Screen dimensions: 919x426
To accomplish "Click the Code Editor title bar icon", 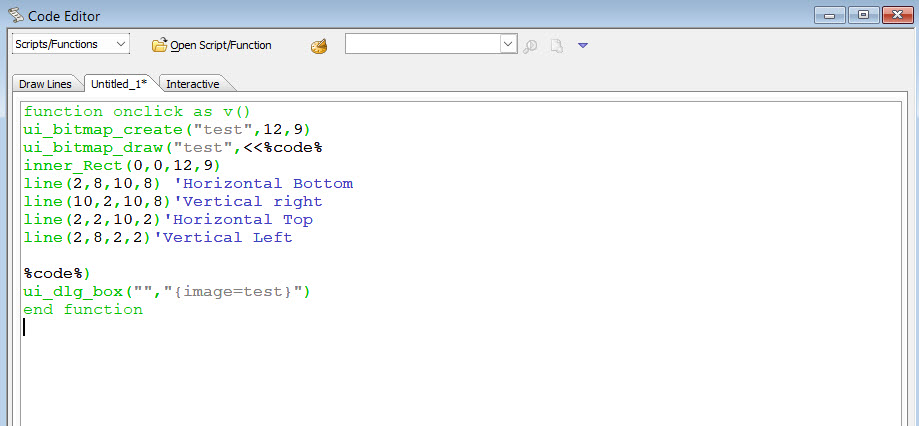I will pyautogui.click(x=15, y=14).
